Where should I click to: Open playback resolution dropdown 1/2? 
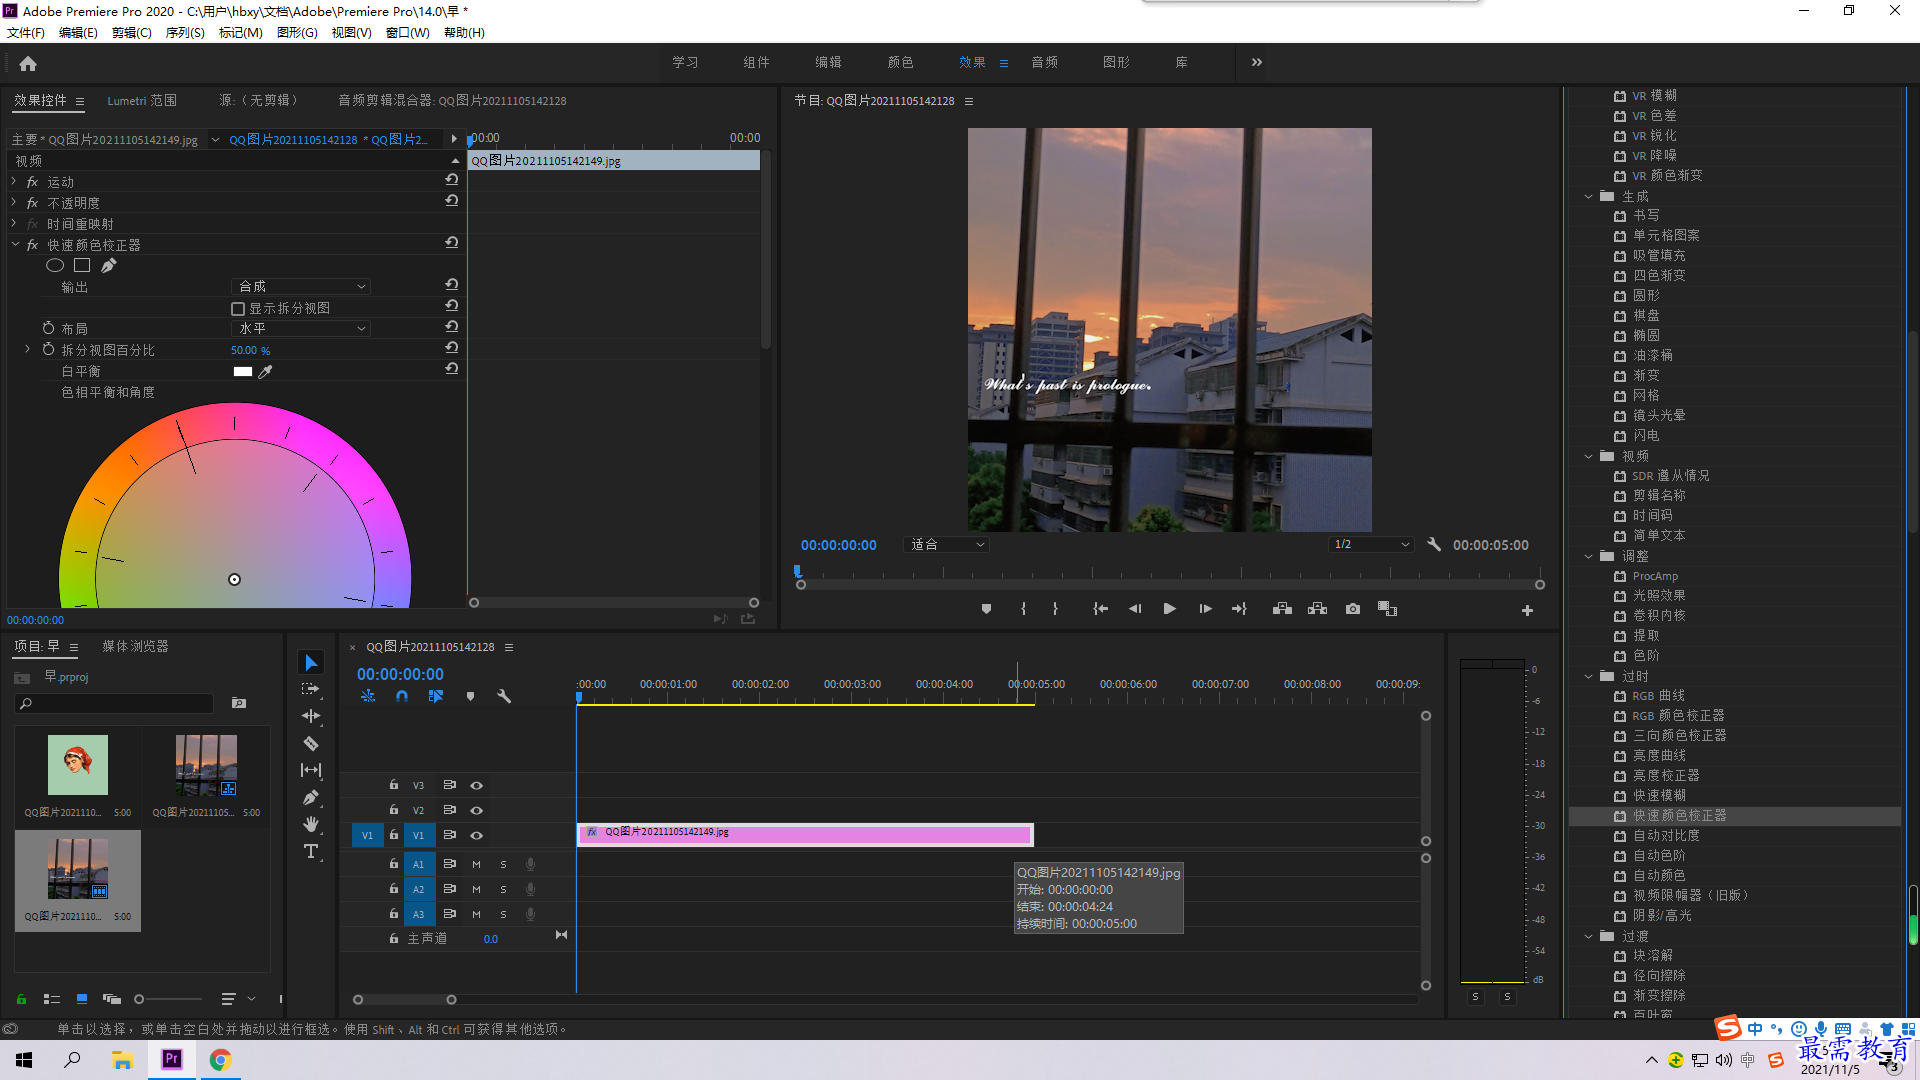[x=1371, y=545]
